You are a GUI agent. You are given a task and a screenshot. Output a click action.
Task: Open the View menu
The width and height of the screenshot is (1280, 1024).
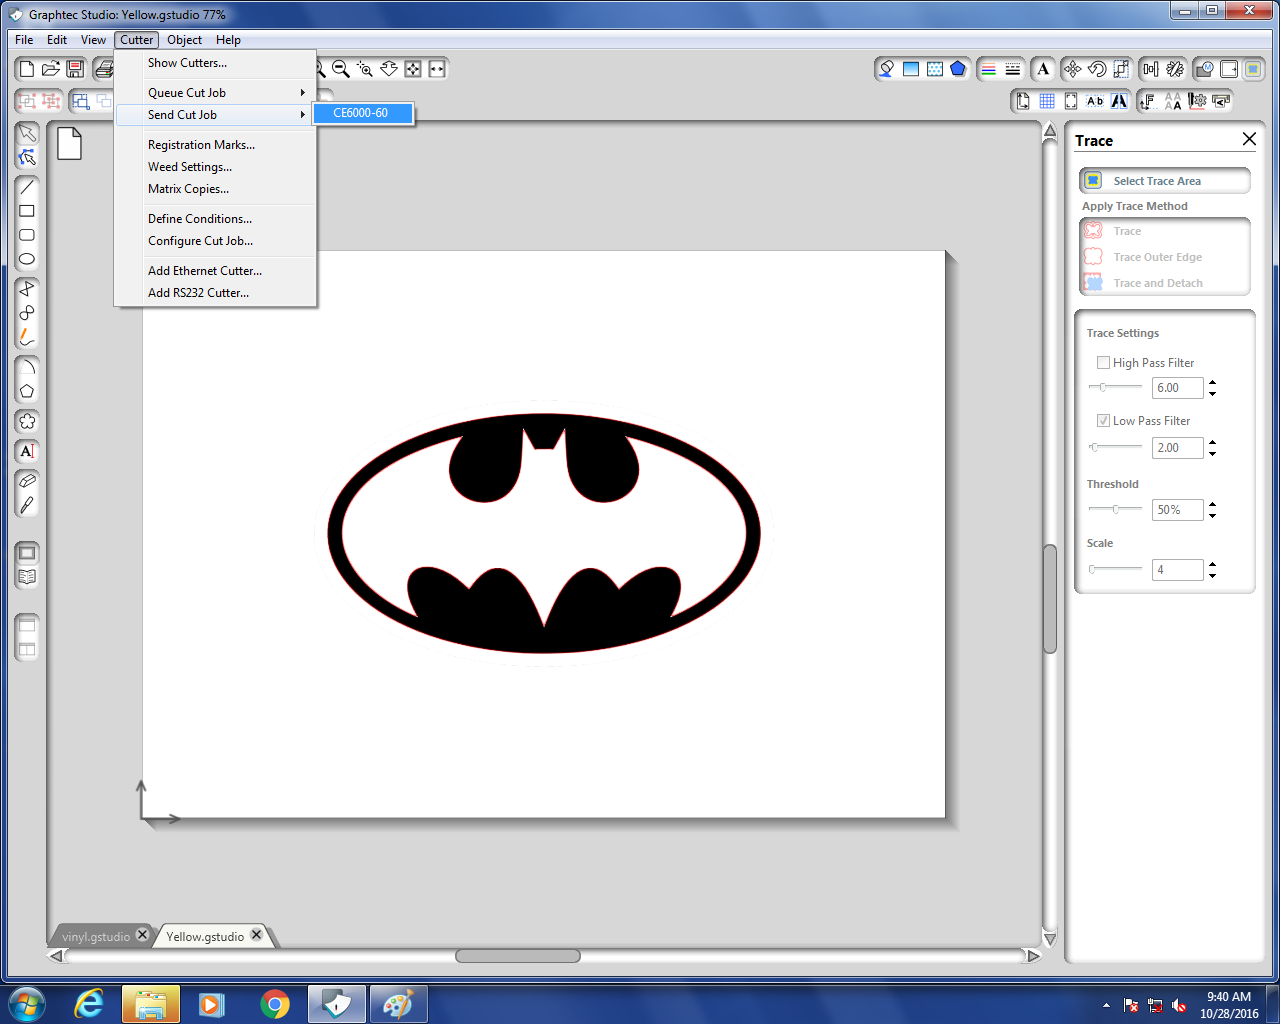coord(93,40)
